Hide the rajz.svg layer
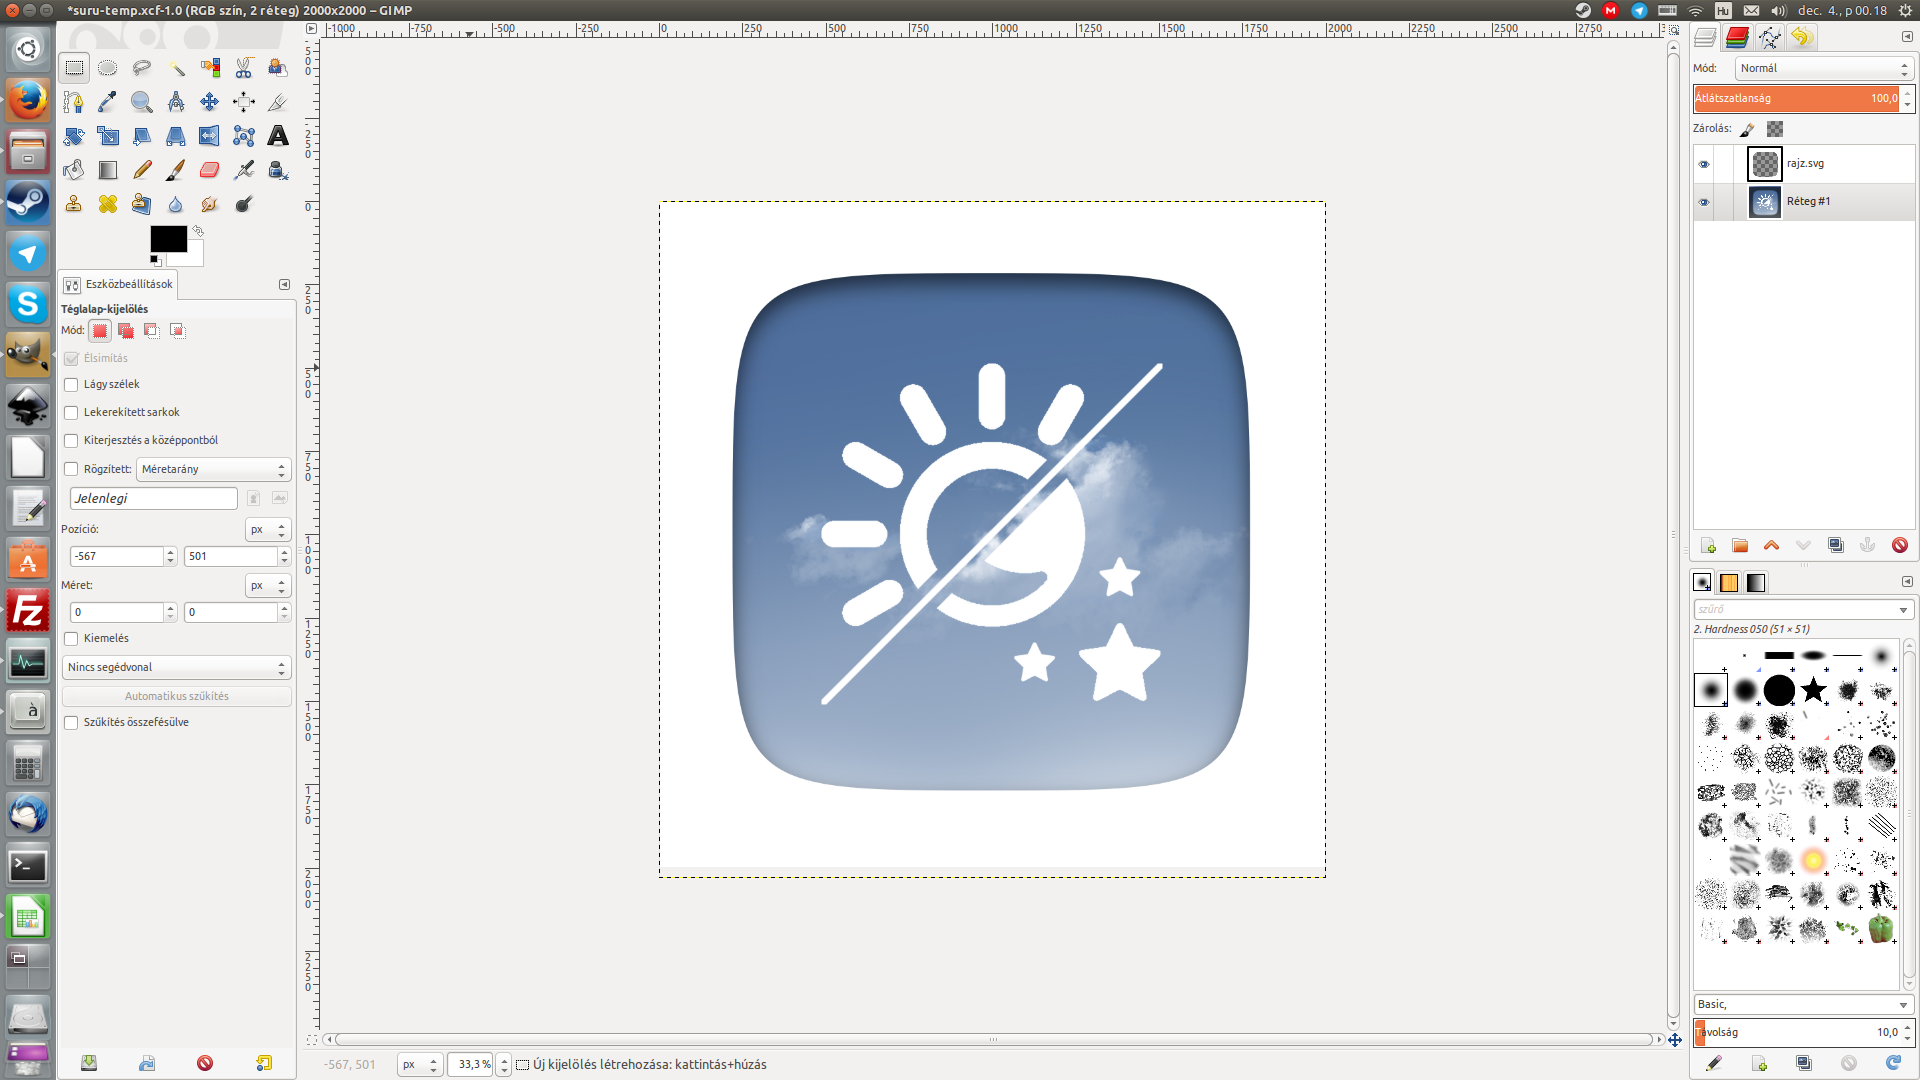The image size is (1920, 1080). coord(1704,164)
